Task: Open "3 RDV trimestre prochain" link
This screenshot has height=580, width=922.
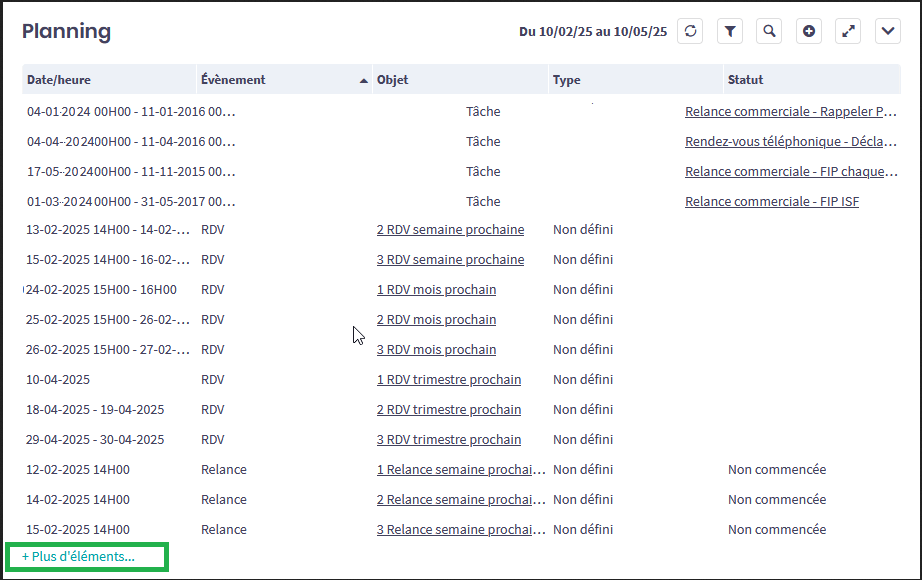Action: [448, 440]
